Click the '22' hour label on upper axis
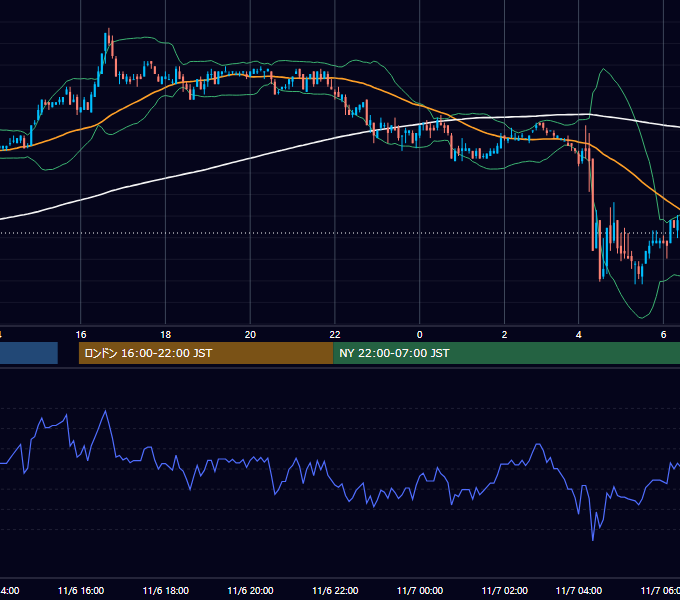Viewport: 680px width, 600px height. 335,335
